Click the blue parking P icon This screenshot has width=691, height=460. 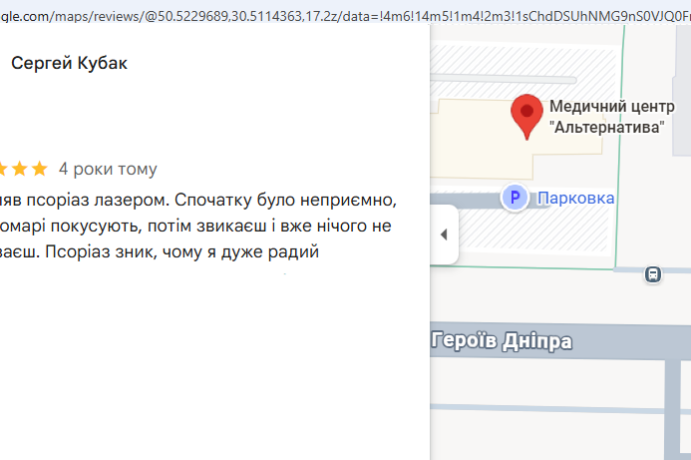point(515,197)
